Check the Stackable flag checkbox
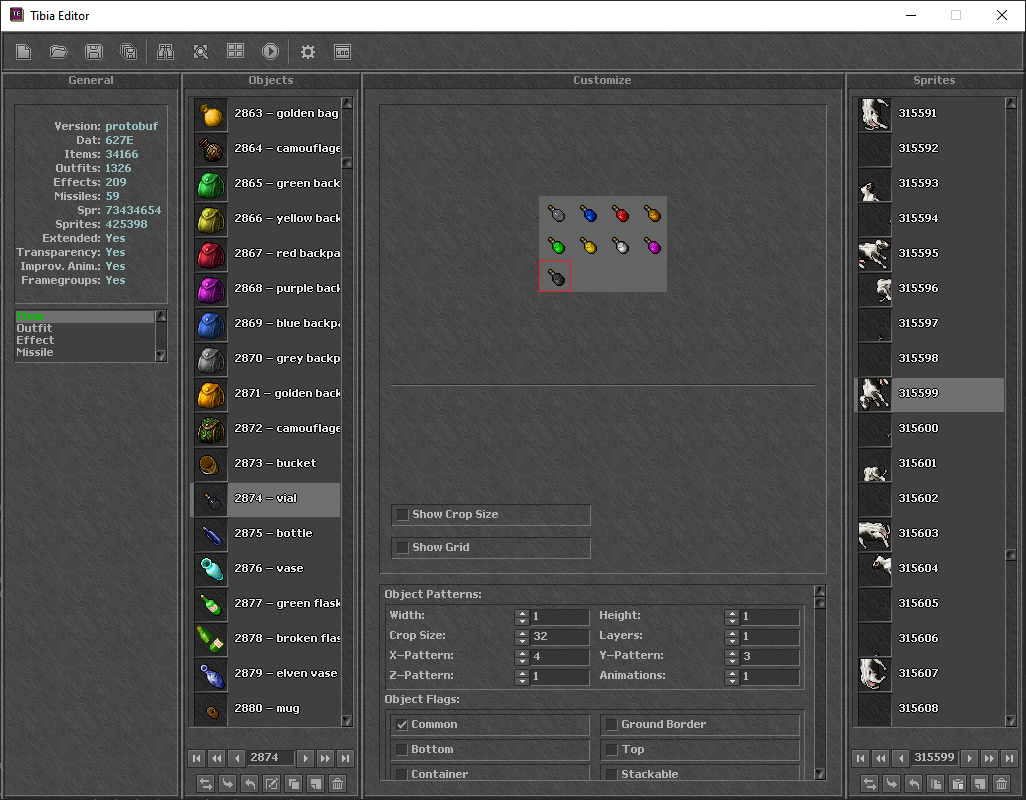This screenshot has width=1026, height=800. coord(611,774)
